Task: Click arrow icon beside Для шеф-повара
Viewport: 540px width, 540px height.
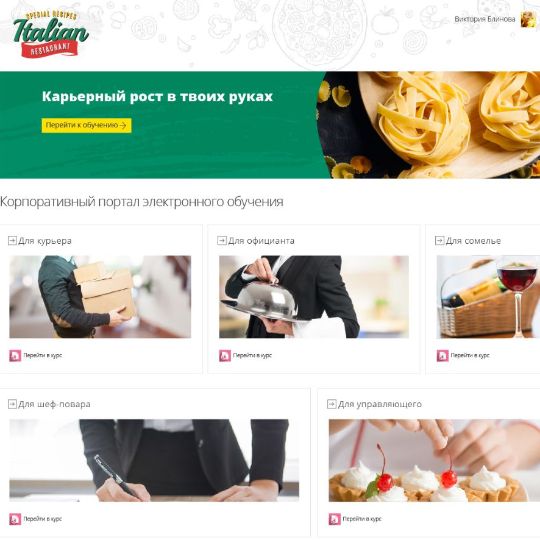Action: pyautogui.click(x=12, y=404)
